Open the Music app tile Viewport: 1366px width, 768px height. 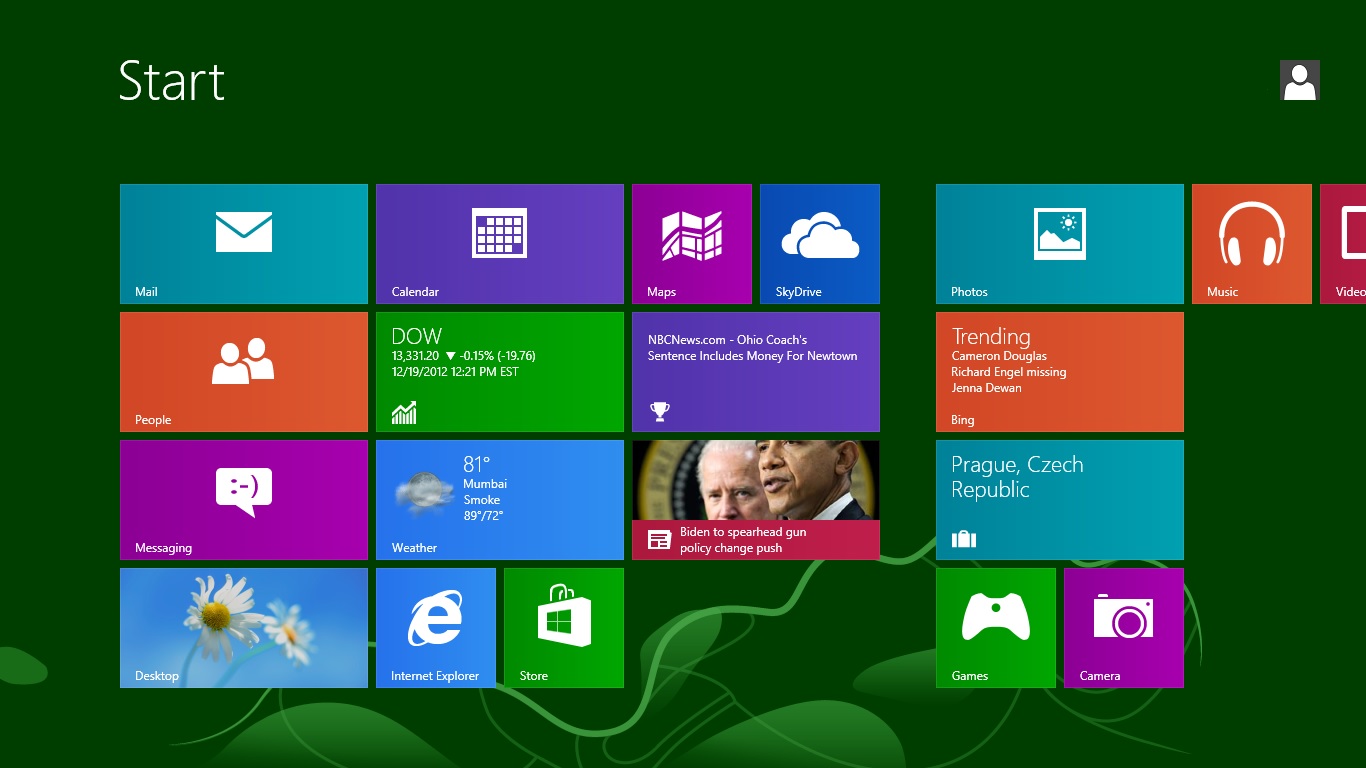[x=1251, y=243]
